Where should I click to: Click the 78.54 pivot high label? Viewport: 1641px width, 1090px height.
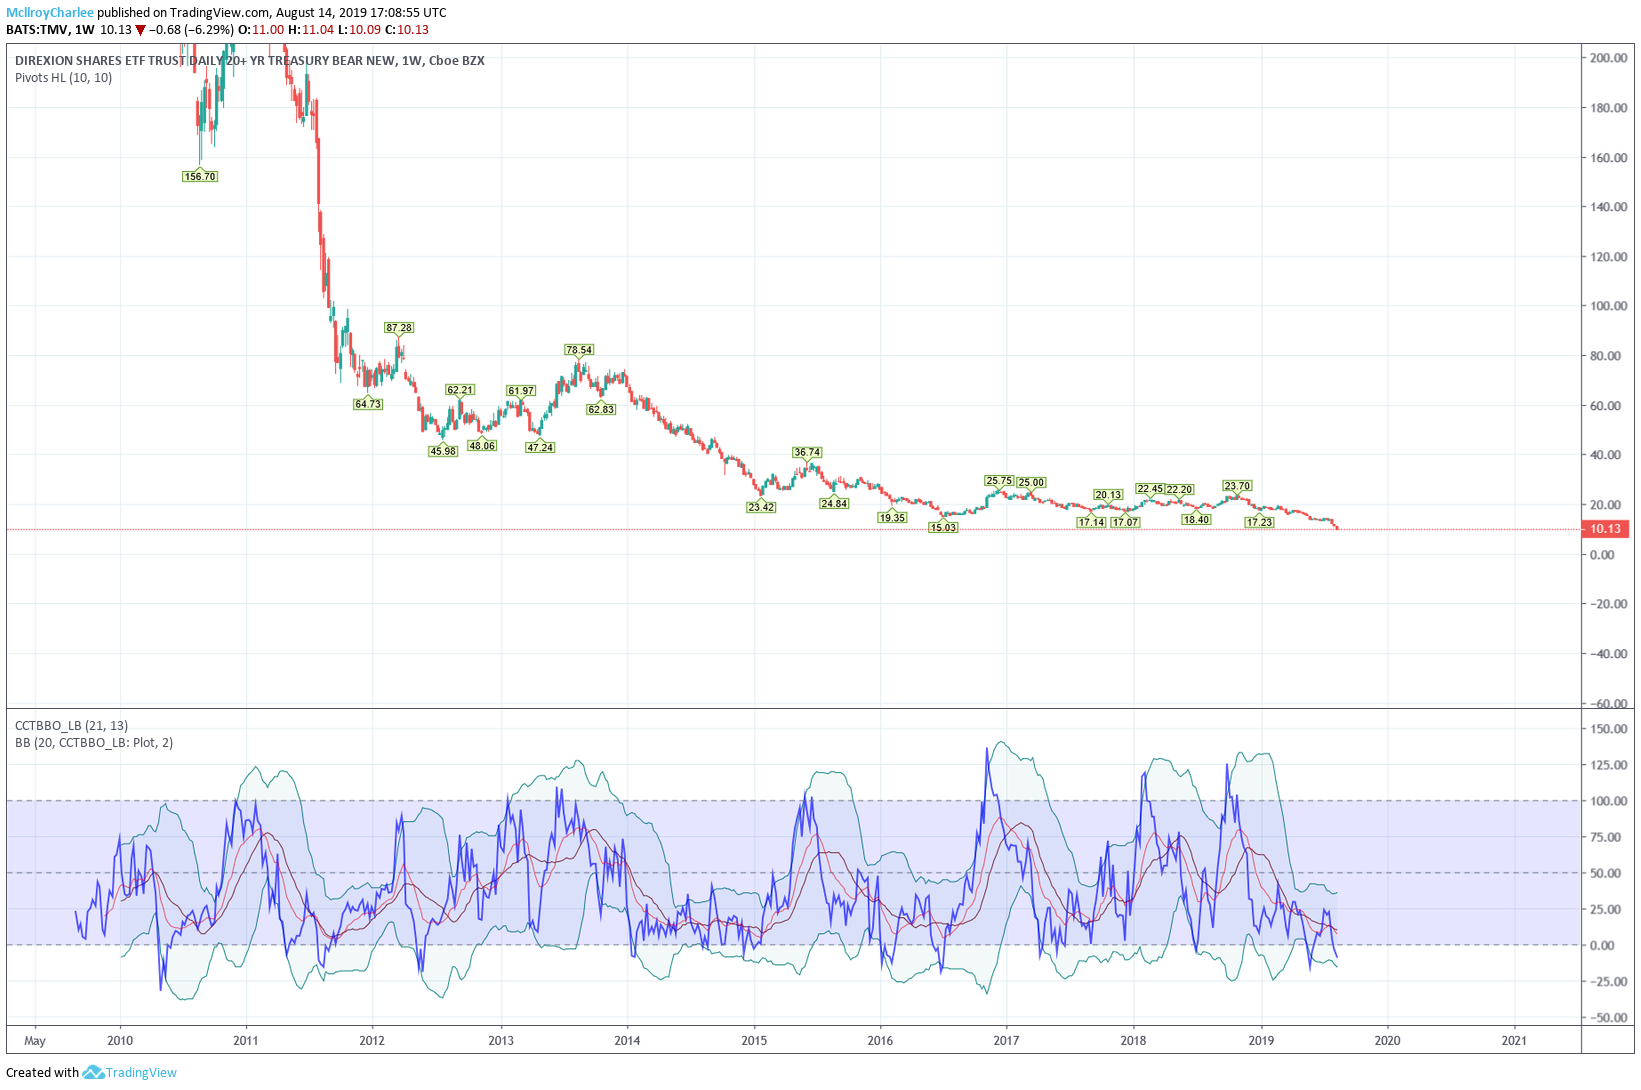coord(579,350)
